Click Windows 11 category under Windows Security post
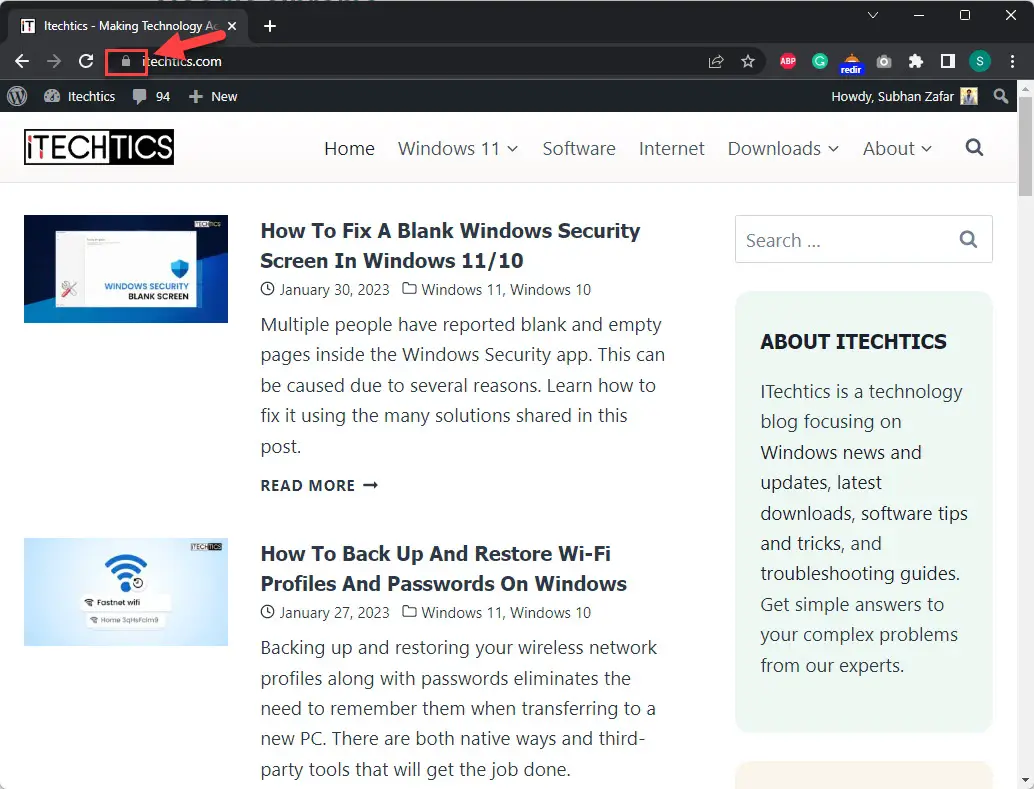Screen dimensions: 1034x789 click(x=462, y=290)
